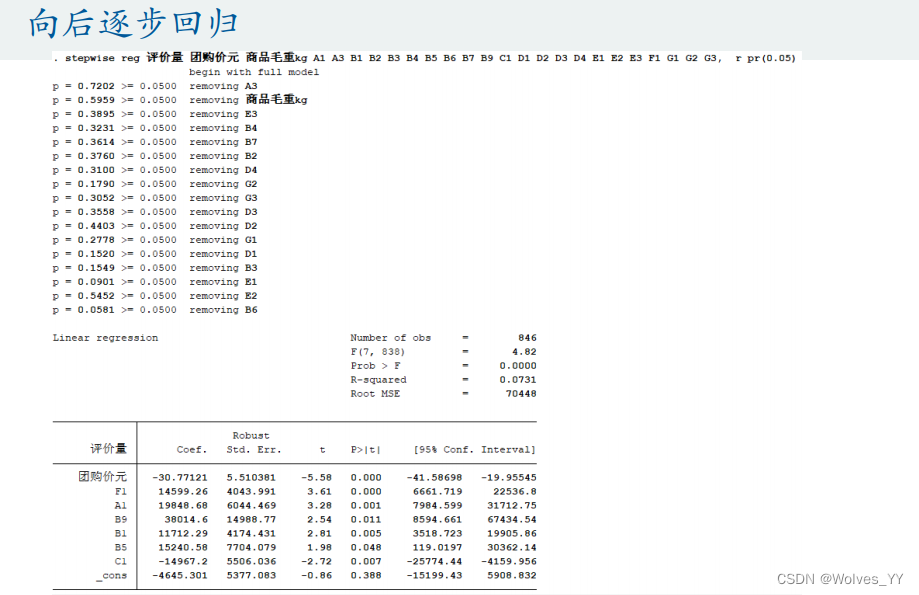Click the coefficient -30.77121
Viewport: 919px width, 595px height.
click(x=180, y=478)
